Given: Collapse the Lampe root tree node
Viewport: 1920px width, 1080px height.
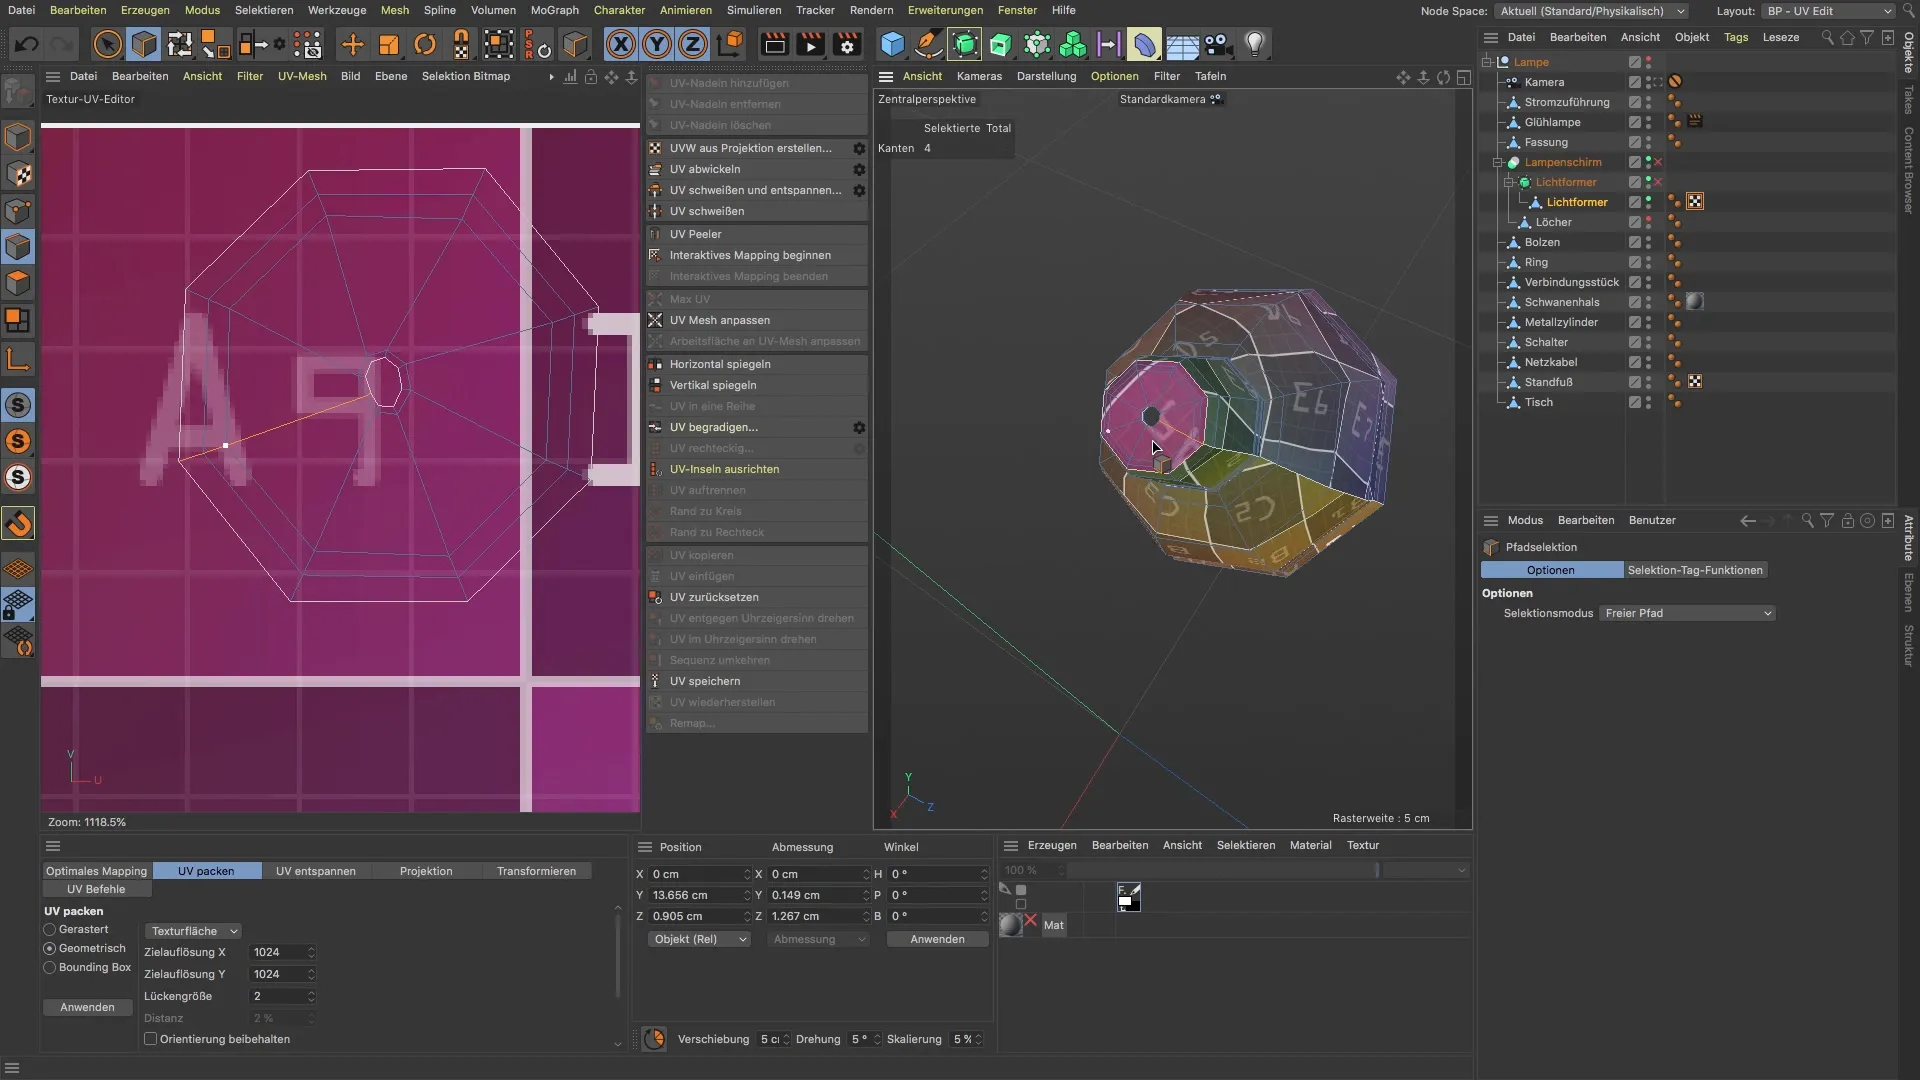Looking at the screenshot, I should point(1487,62).
